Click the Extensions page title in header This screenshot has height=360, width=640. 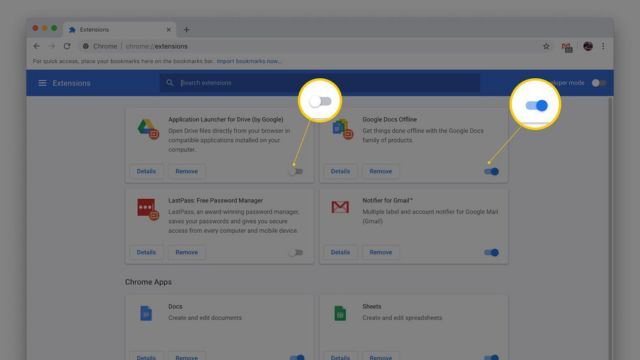pyautogui.click(x=71, y=83)
